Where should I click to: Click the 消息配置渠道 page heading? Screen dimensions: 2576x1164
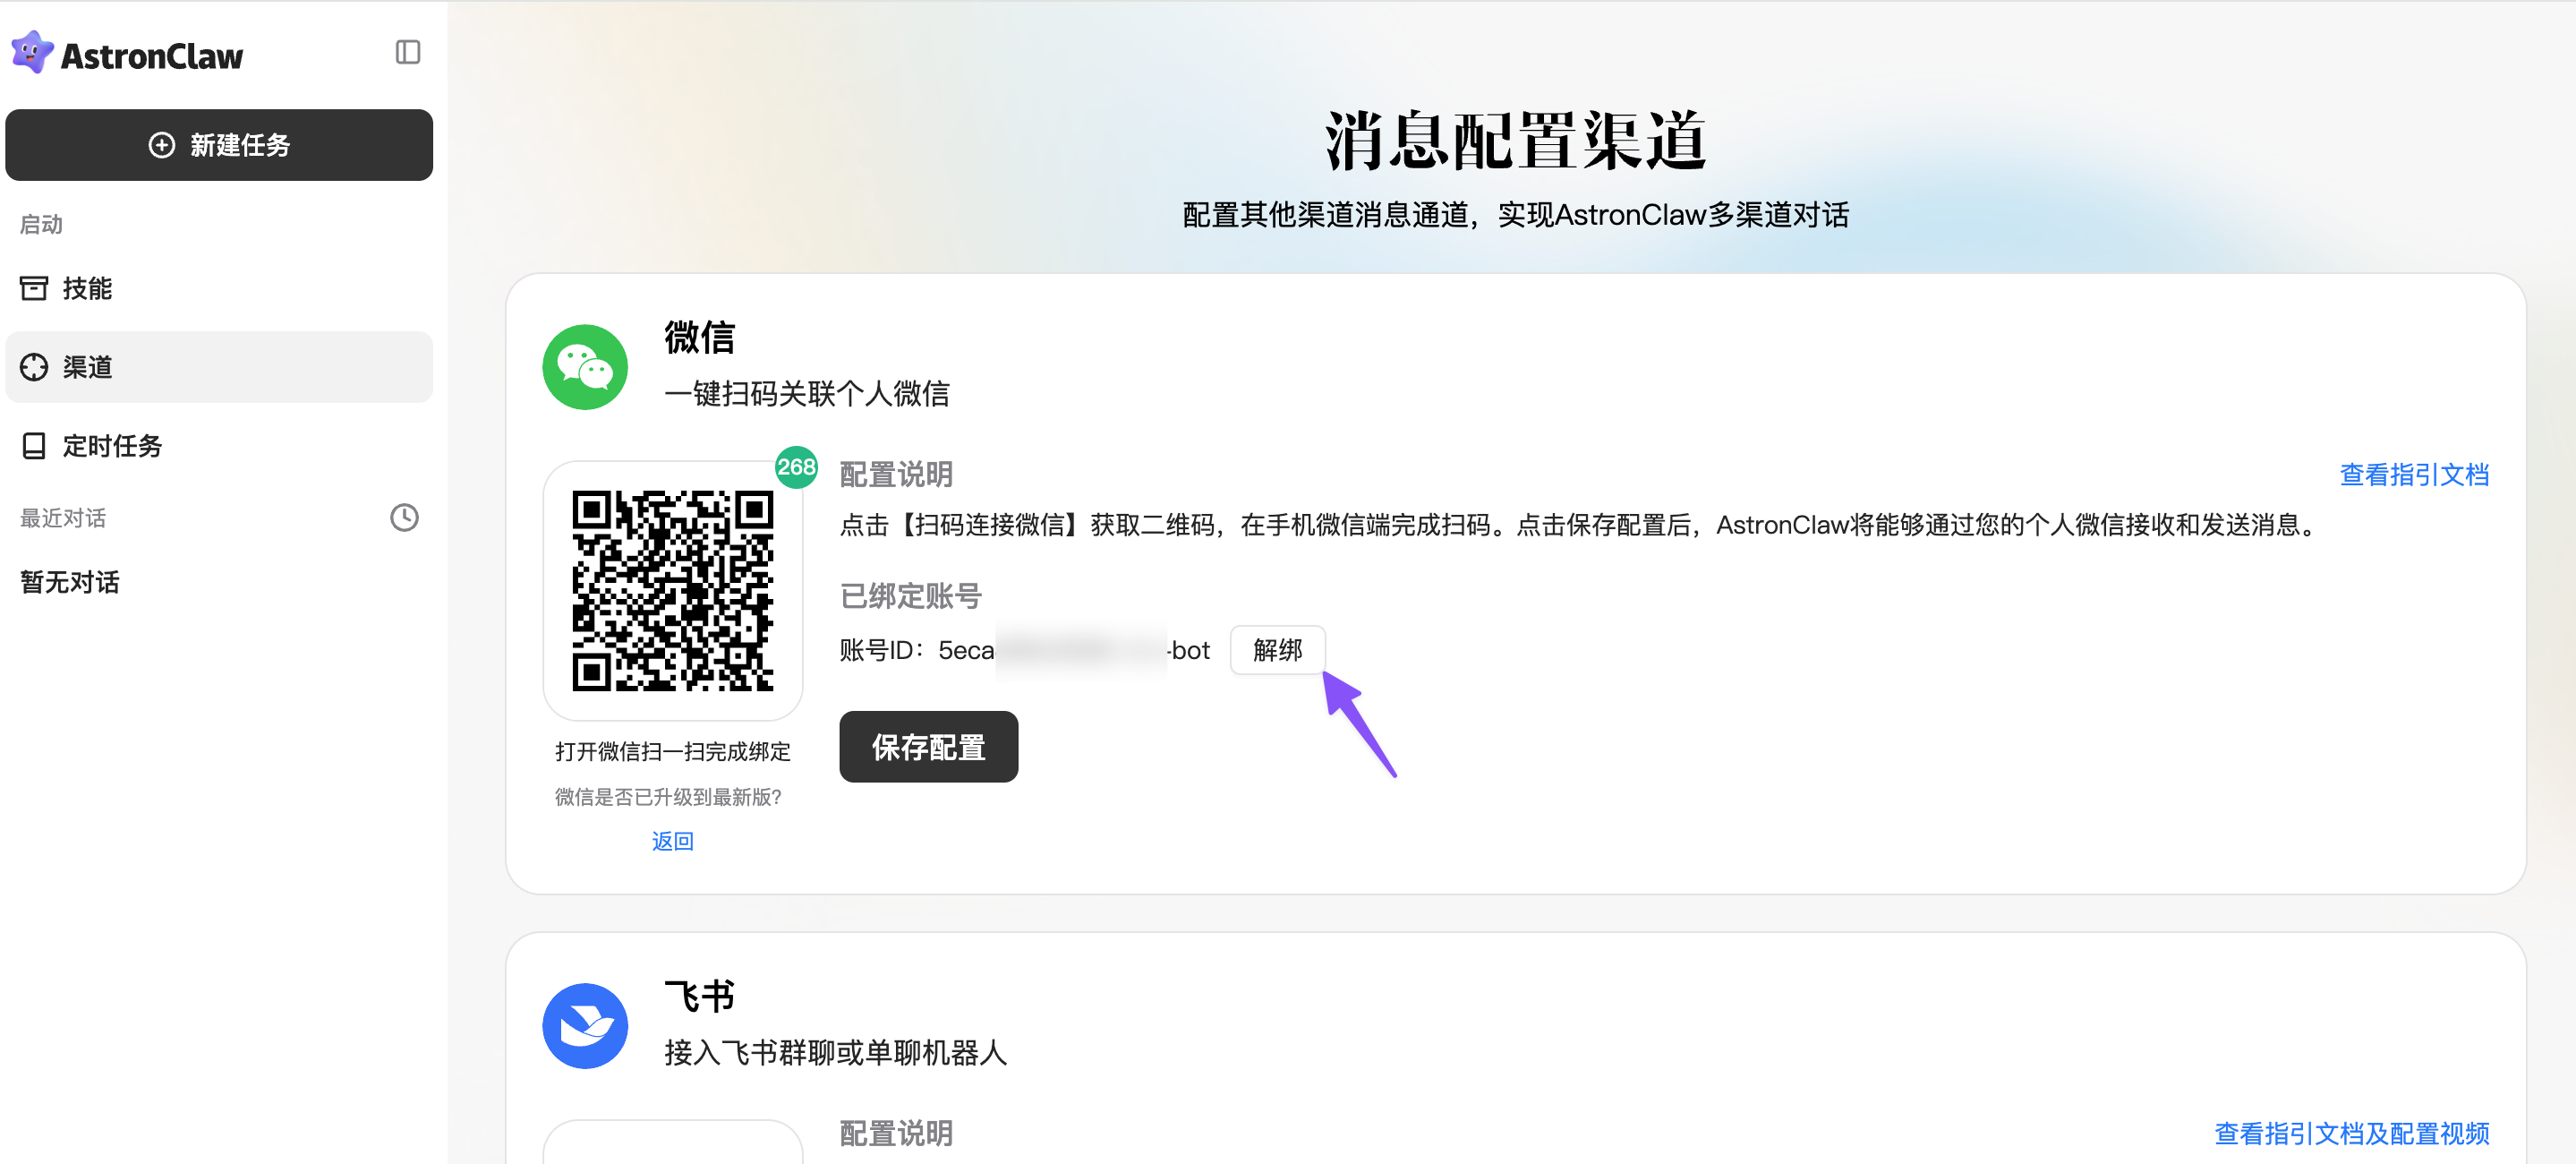tap(1515, 140)
